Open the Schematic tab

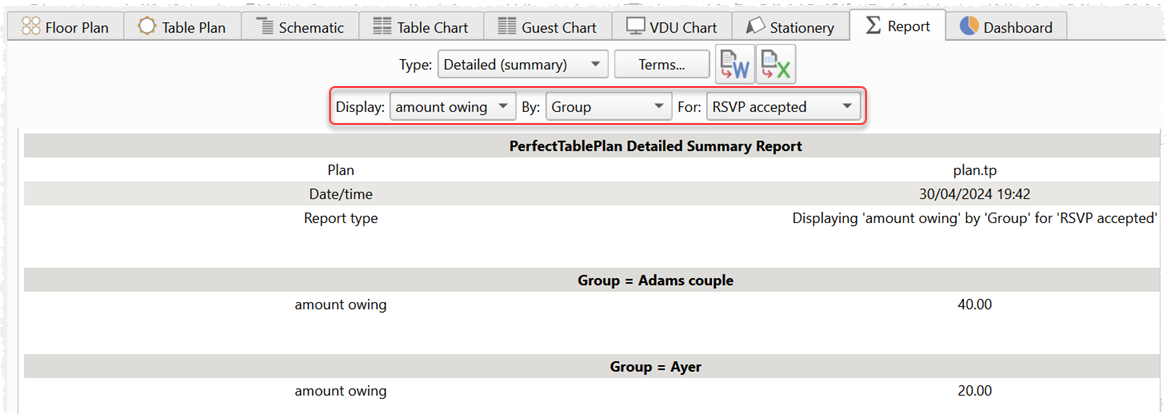[301, 28]
